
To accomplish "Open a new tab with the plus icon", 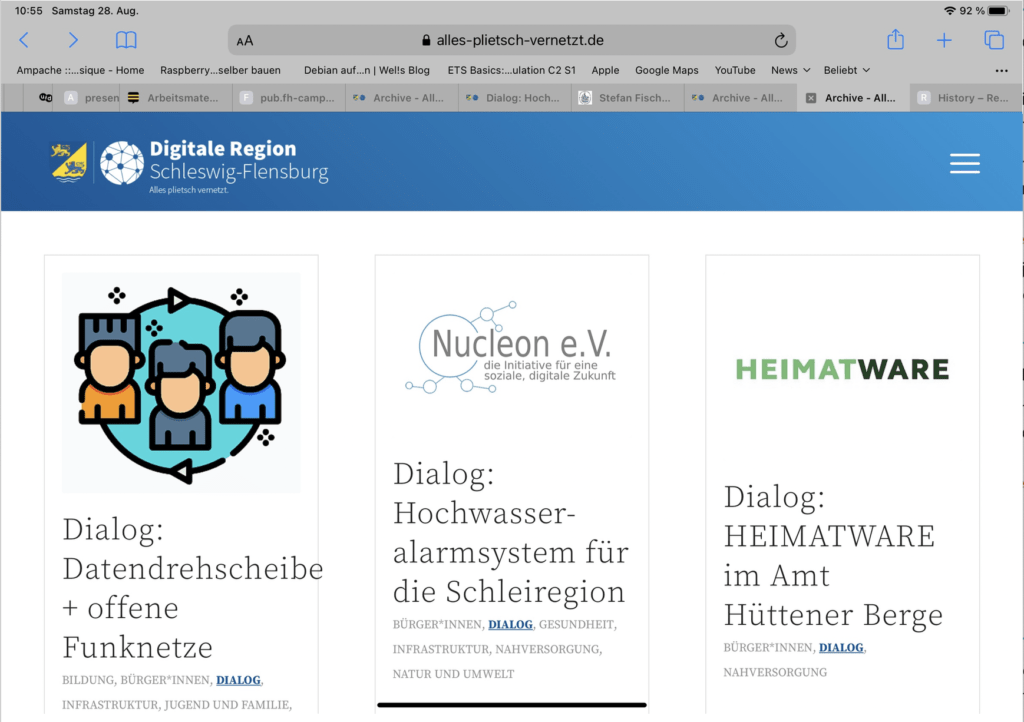I will pos(944,40).
